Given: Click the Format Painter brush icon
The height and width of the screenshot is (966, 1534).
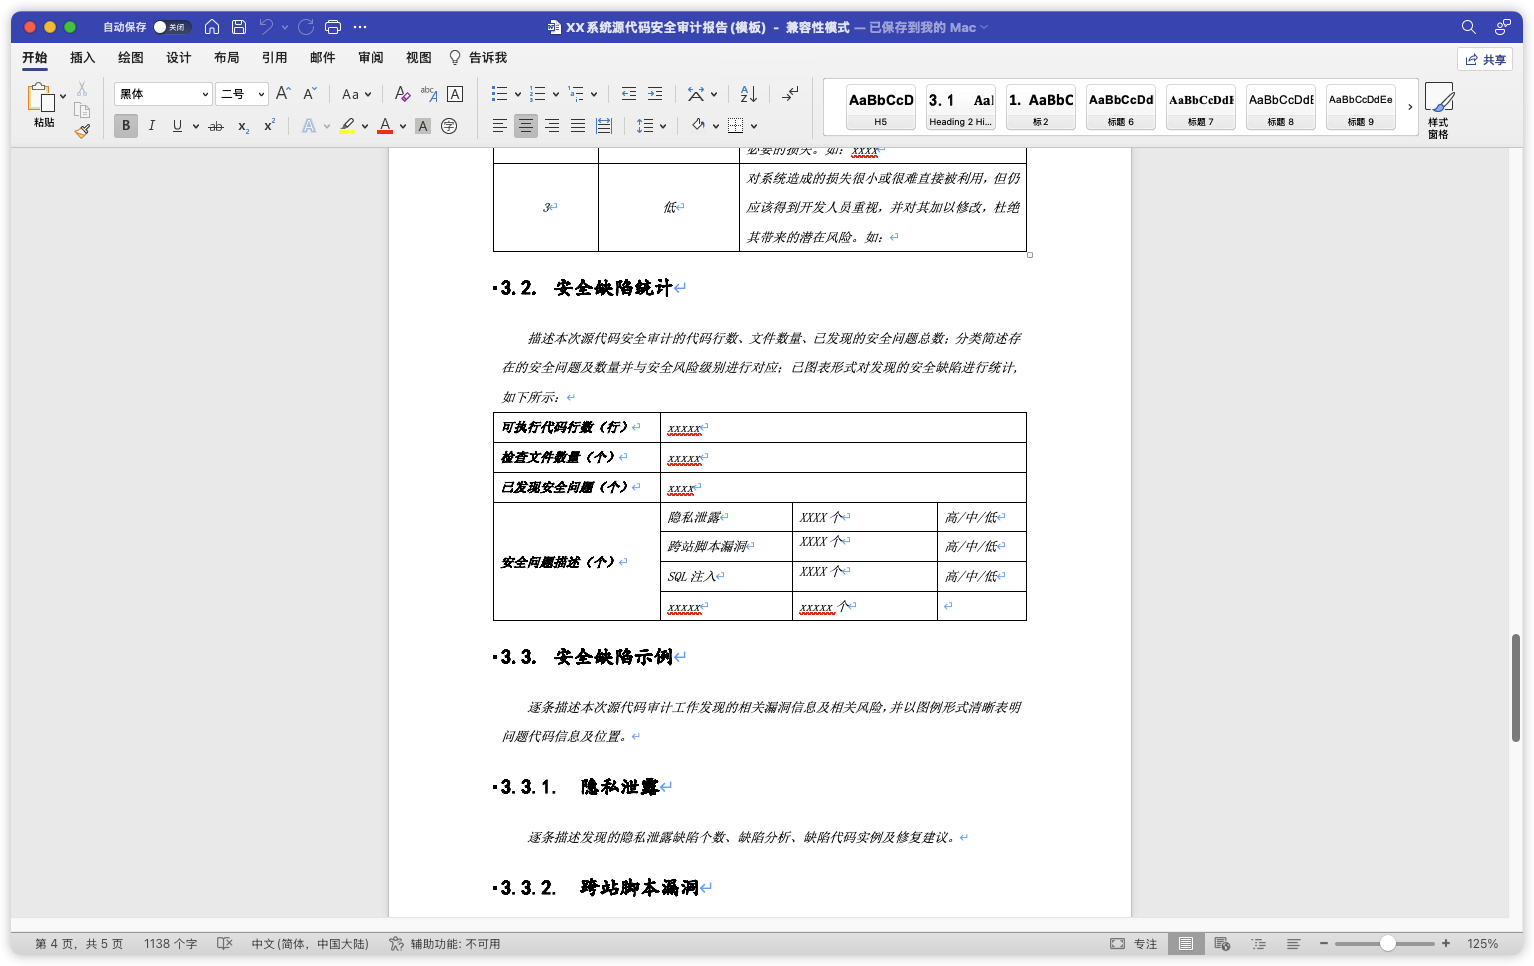Looking at the screenshot, I should click(82, 130).
